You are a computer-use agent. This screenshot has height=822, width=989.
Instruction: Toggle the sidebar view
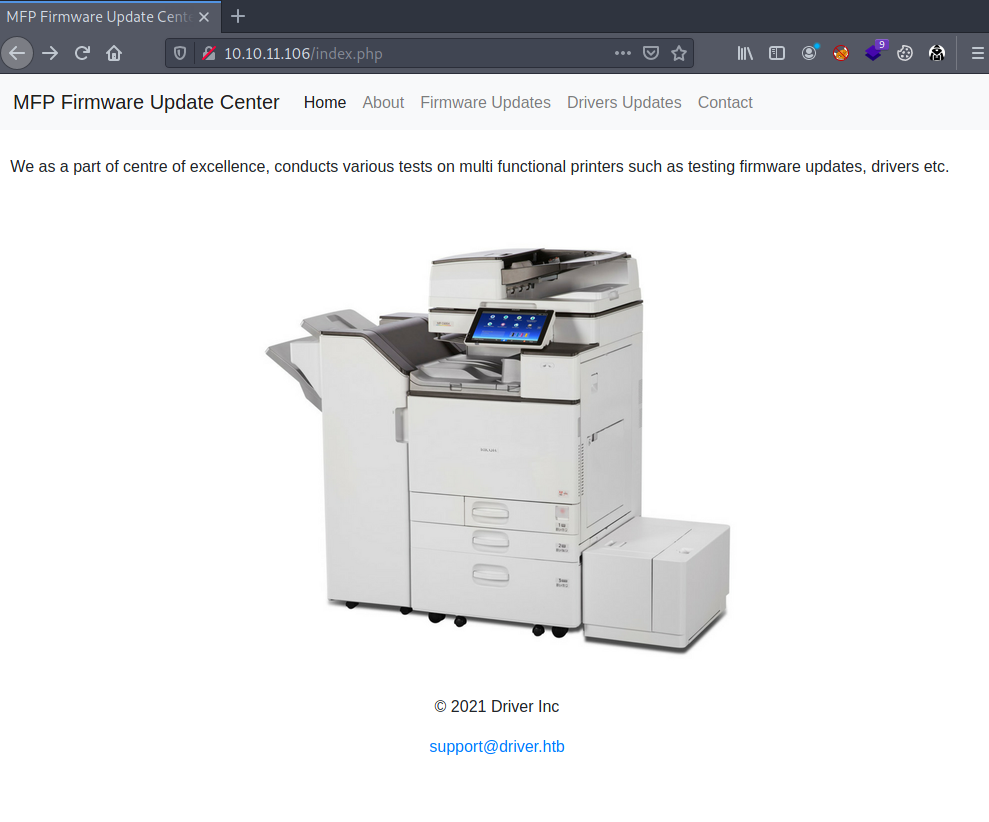(x=777, y=54)
